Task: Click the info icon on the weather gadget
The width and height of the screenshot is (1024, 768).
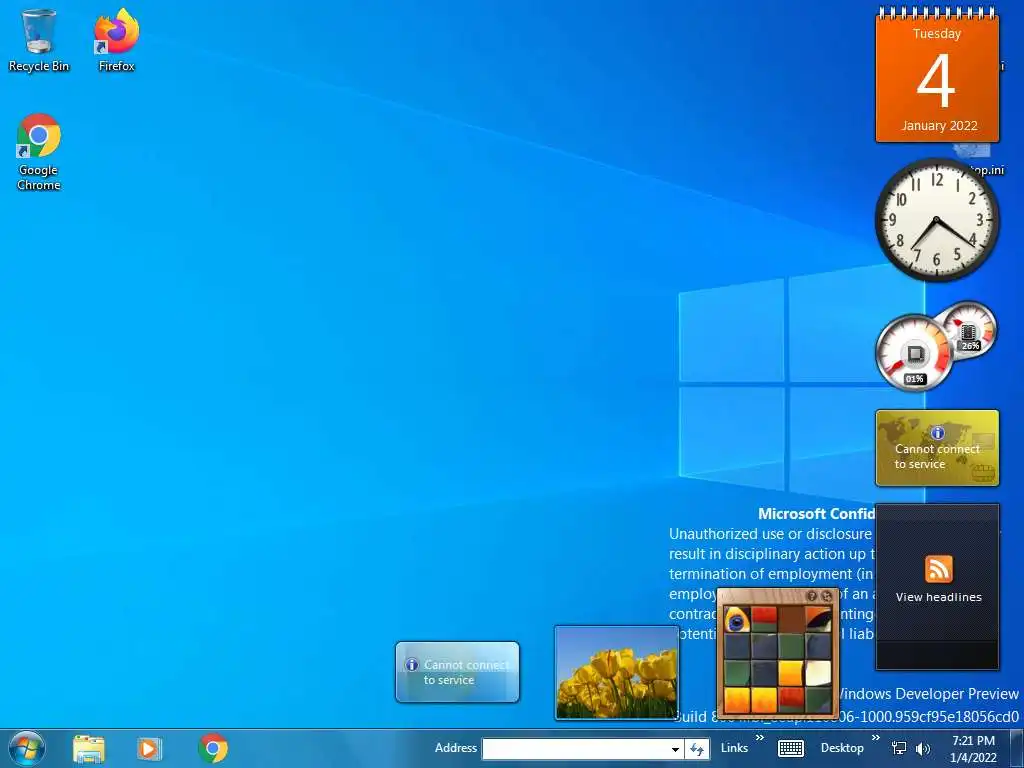Action: tap(411, 665)
